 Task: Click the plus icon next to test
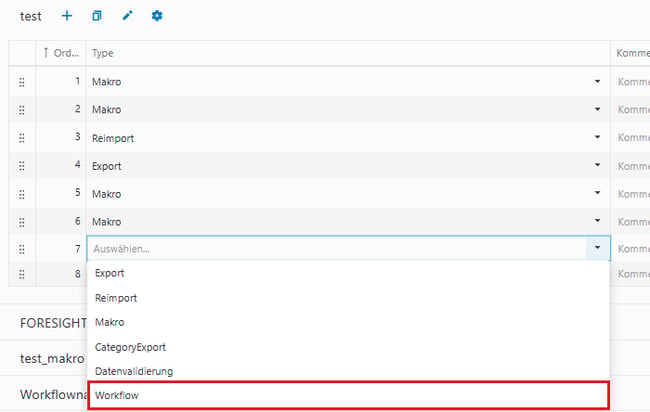click(x=67, y=16)
